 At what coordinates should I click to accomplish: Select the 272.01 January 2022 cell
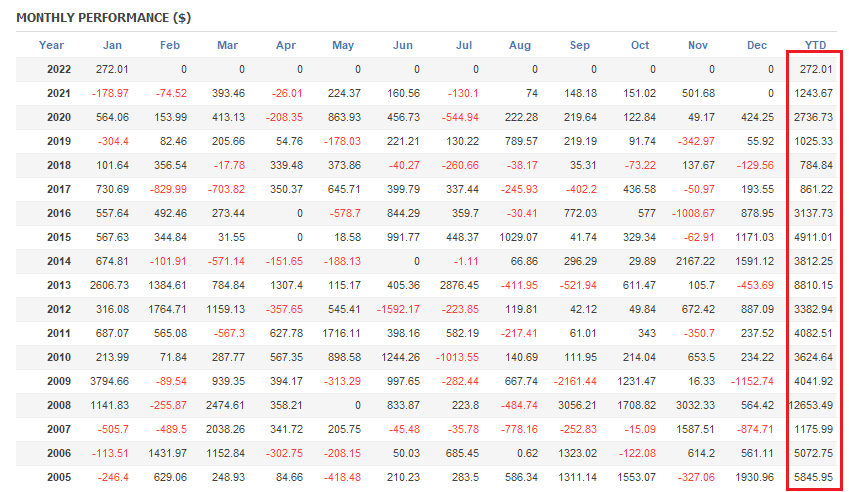click(111, 69)
